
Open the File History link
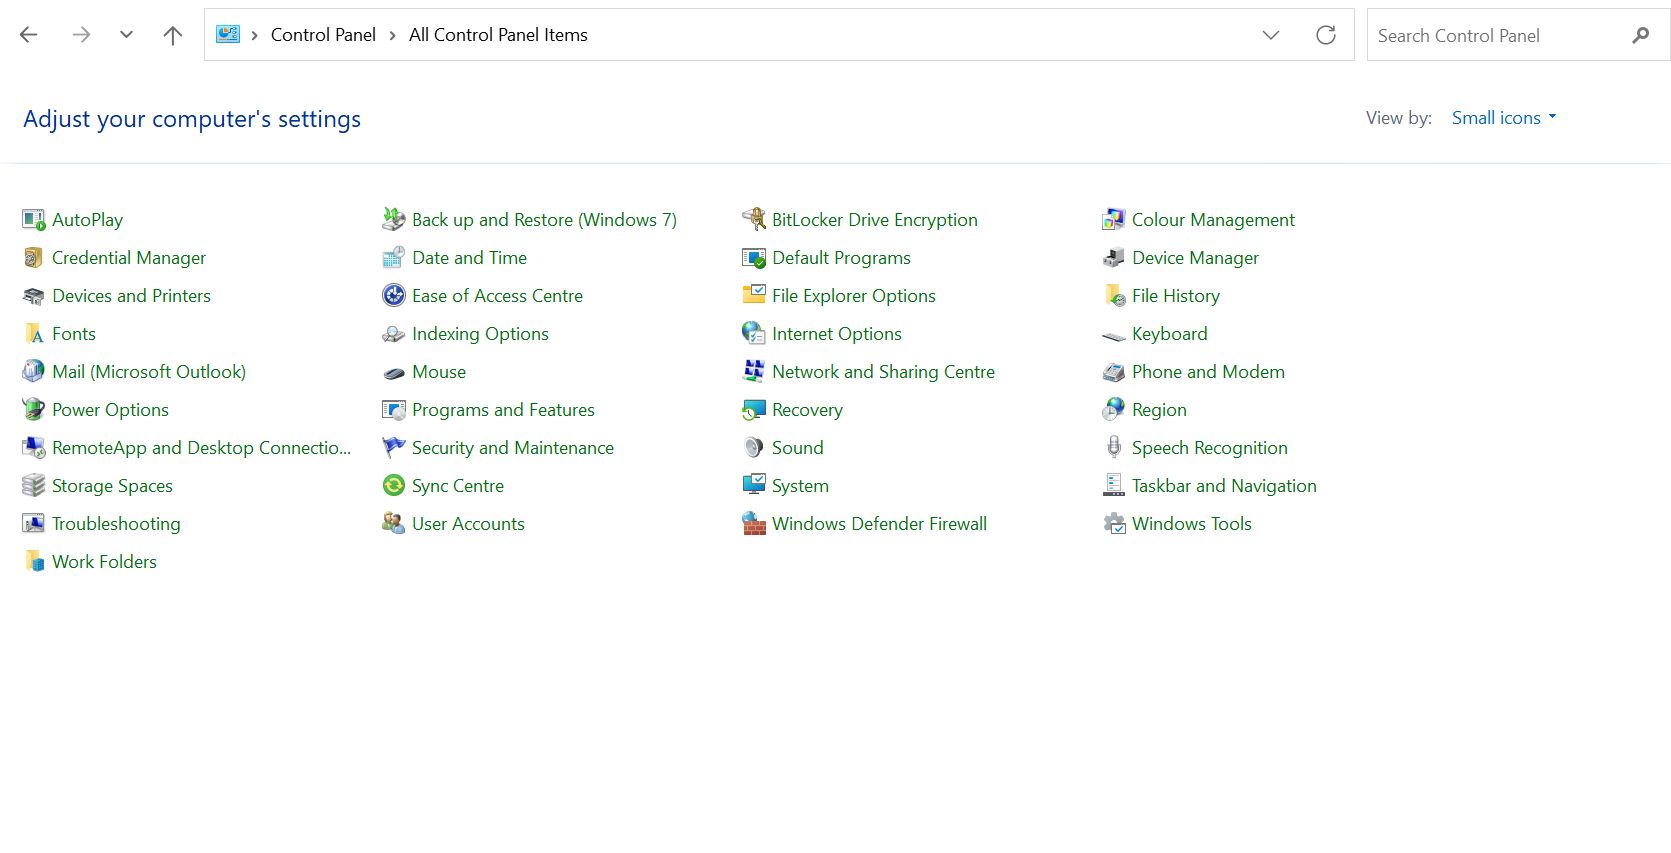pos(1176,296)
